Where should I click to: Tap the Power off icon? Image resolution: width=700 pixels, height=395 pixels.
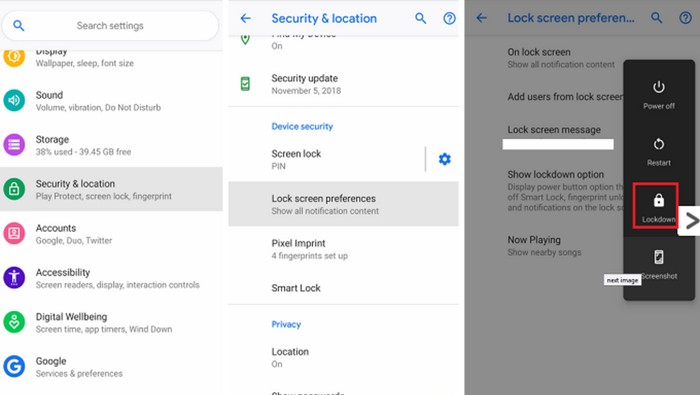658,87
